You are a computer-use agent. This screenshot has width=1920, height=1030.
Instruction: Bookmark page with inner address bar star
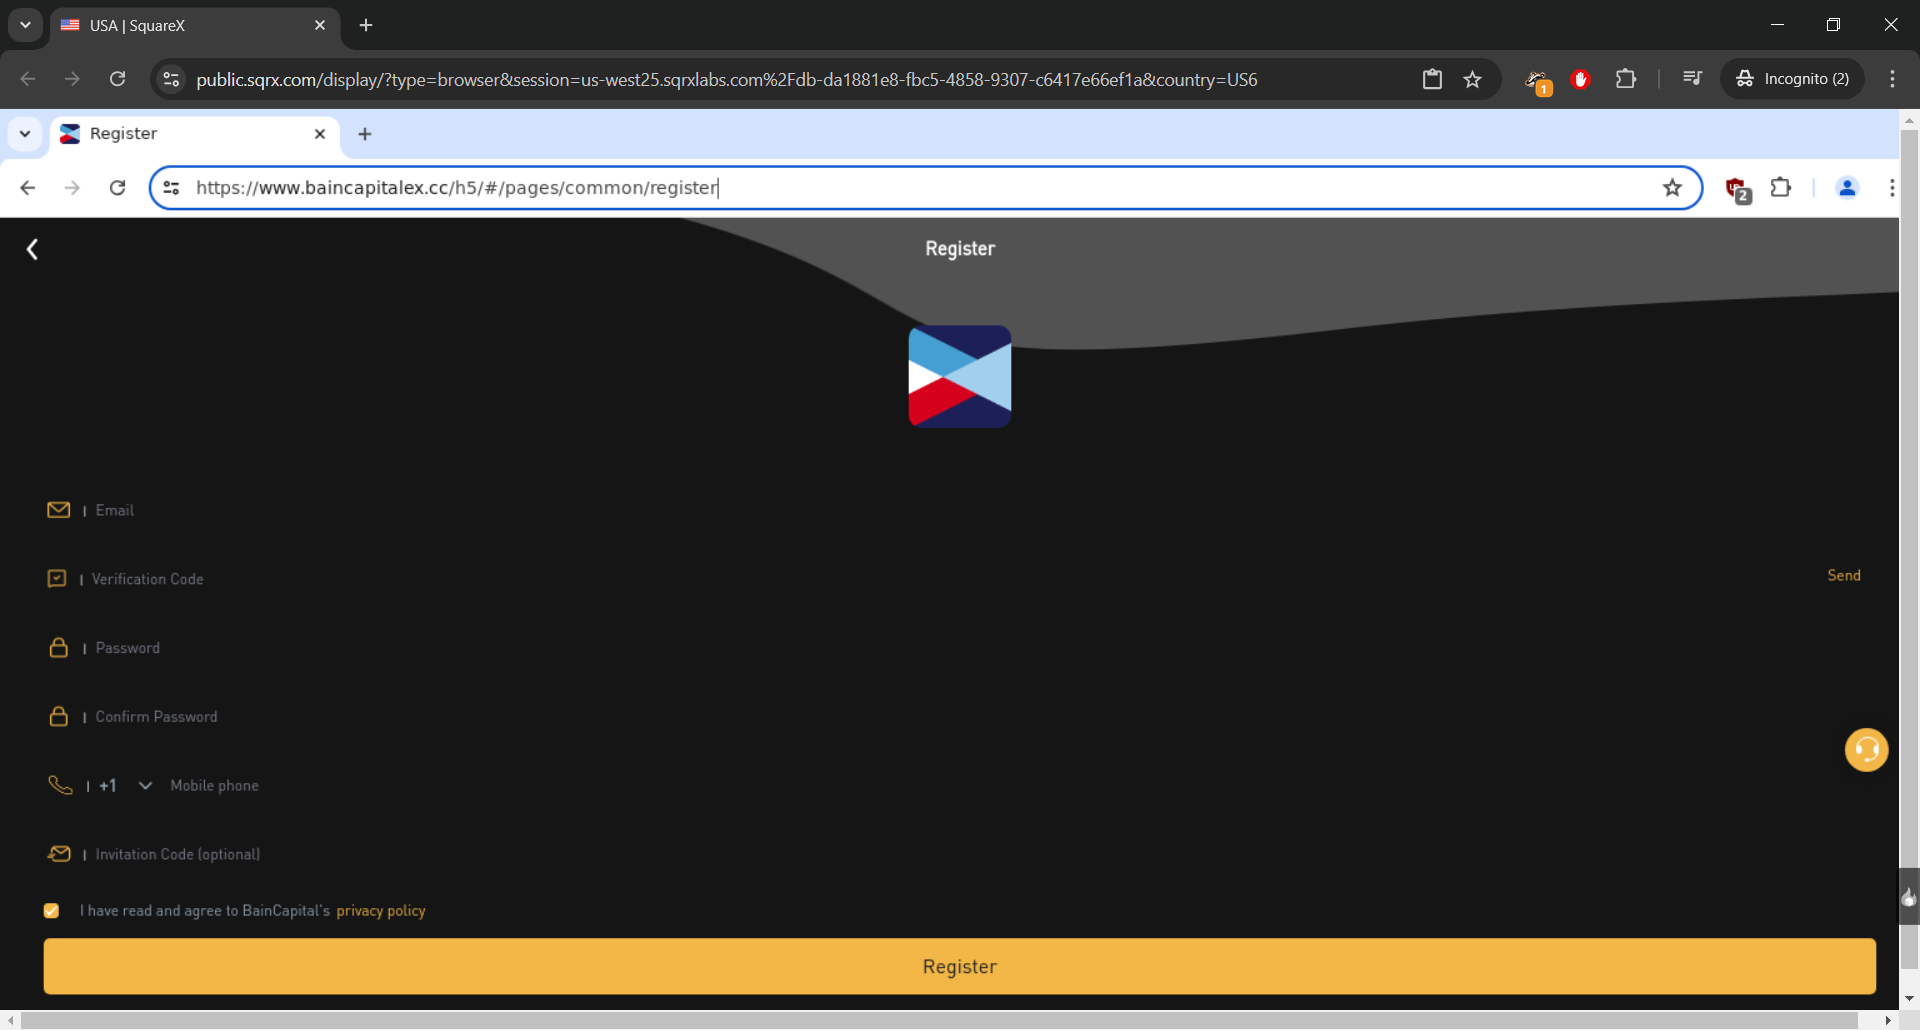point(1672,188)
